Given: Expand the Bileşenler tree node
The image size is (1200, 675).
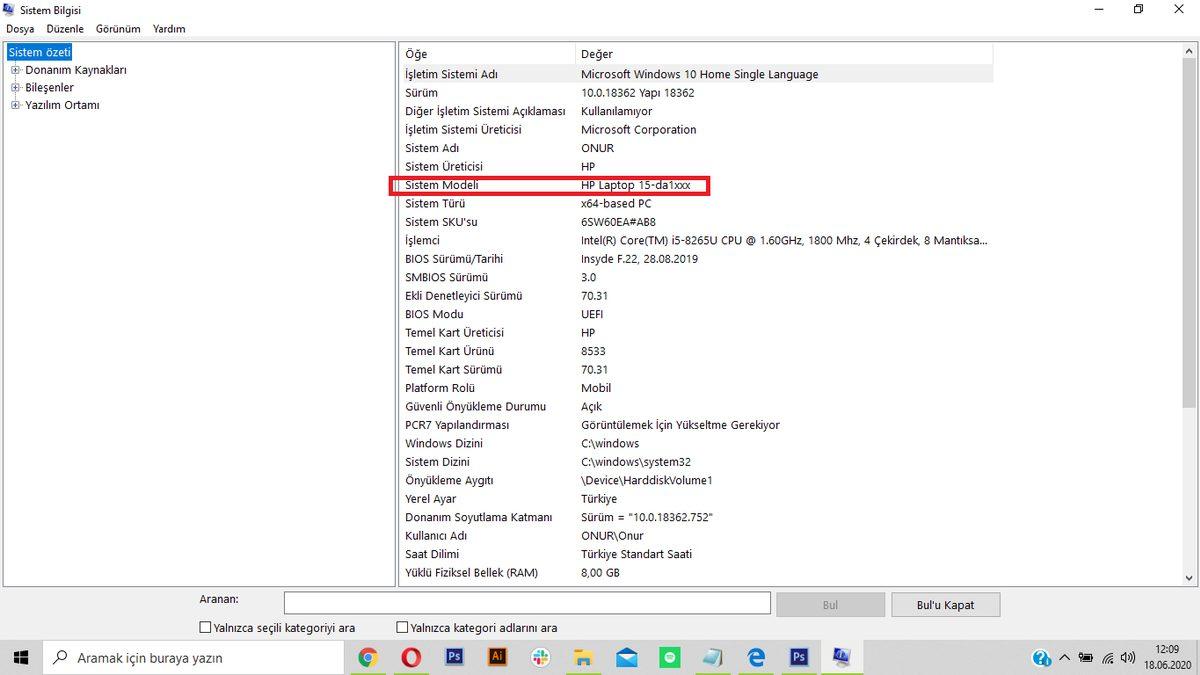Looking at the screenshot, I should (x=13, y=87).
